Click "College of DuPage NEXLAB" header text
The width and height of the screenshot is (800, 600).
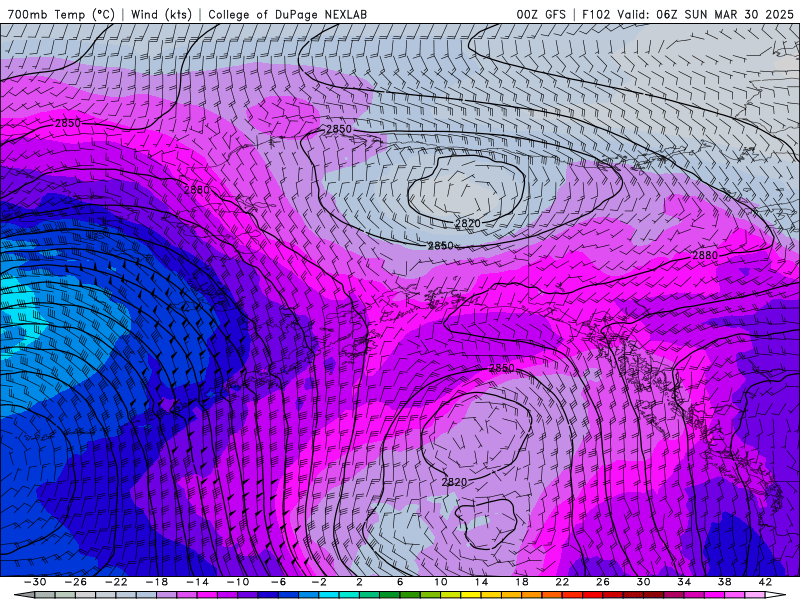pos(287,14)
